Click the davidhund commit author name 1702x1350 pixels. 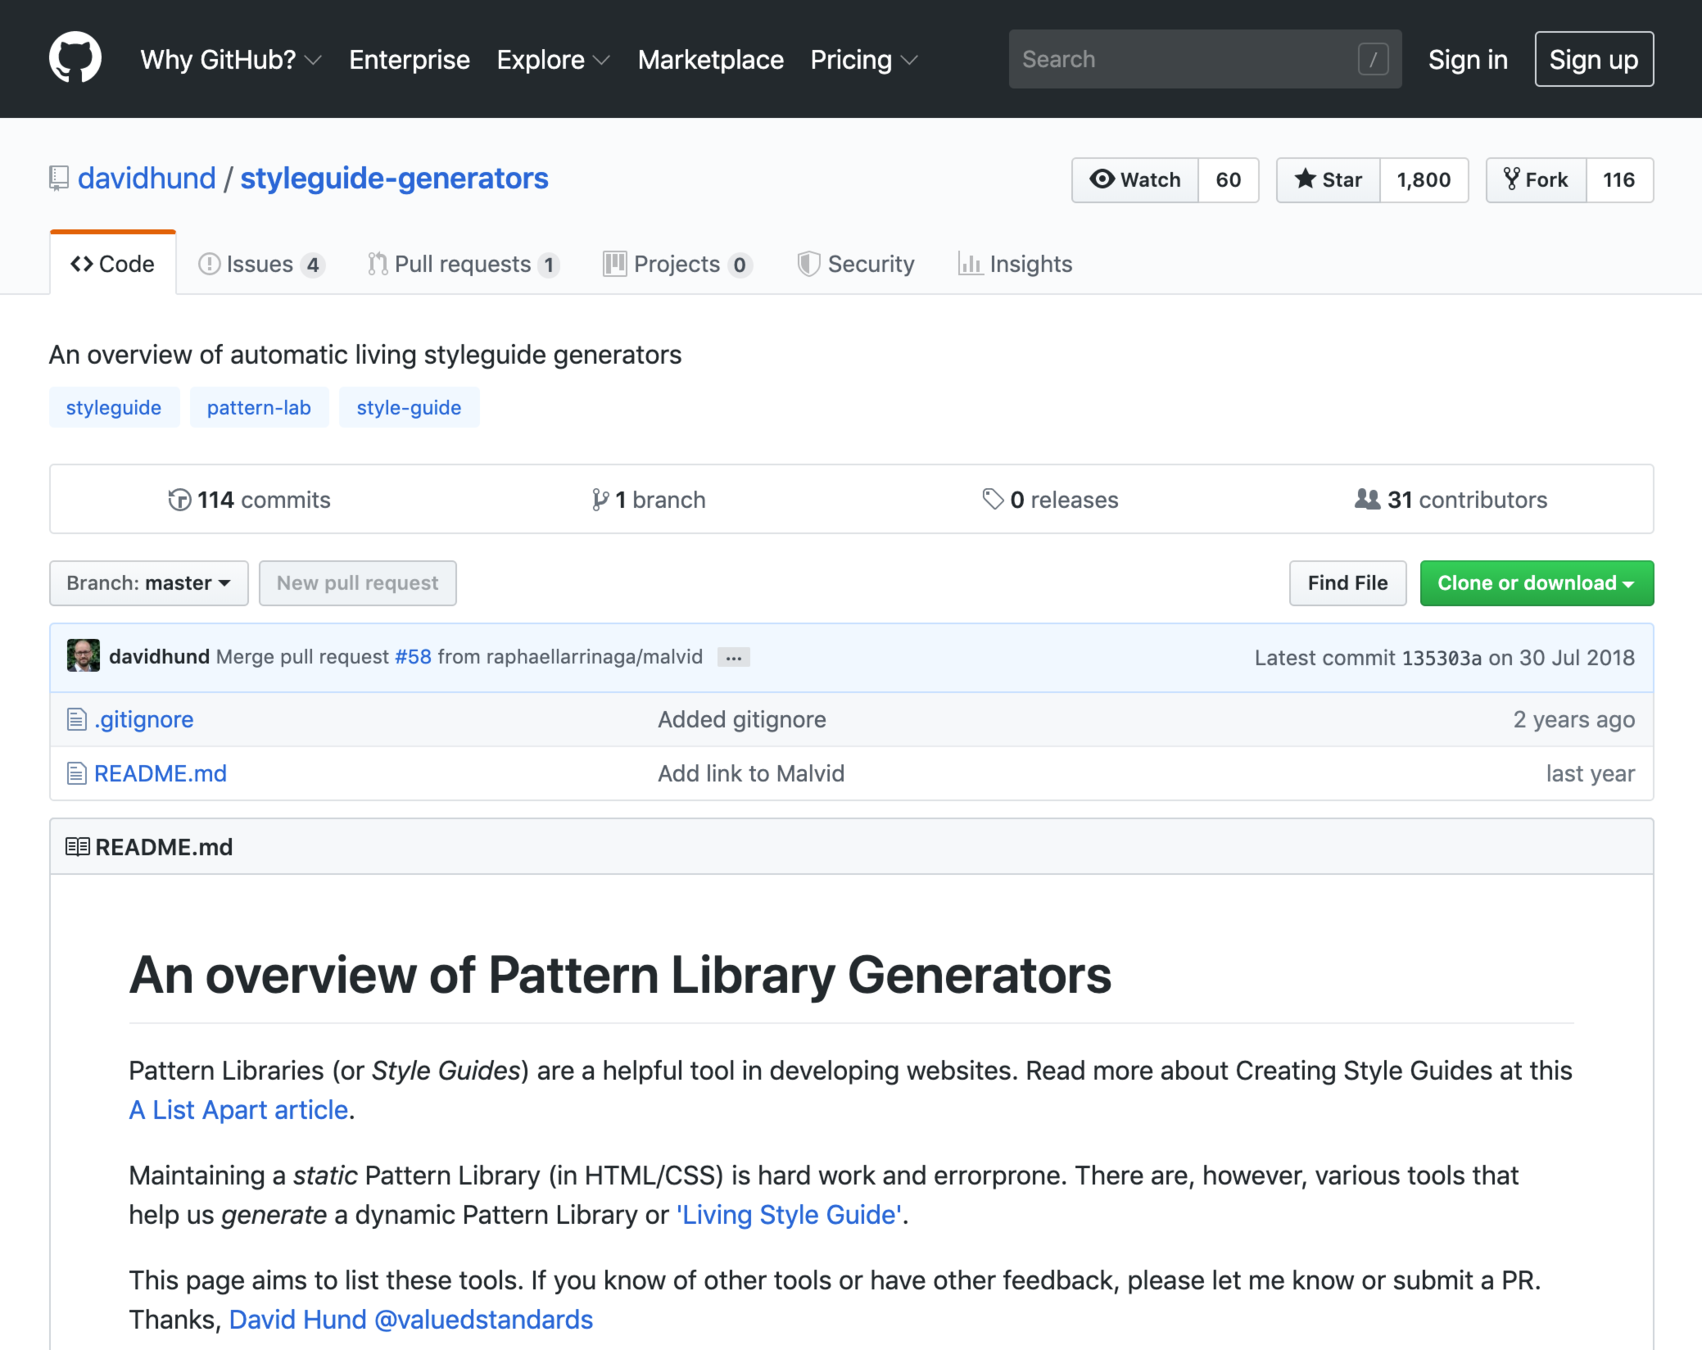click(159, 657)
